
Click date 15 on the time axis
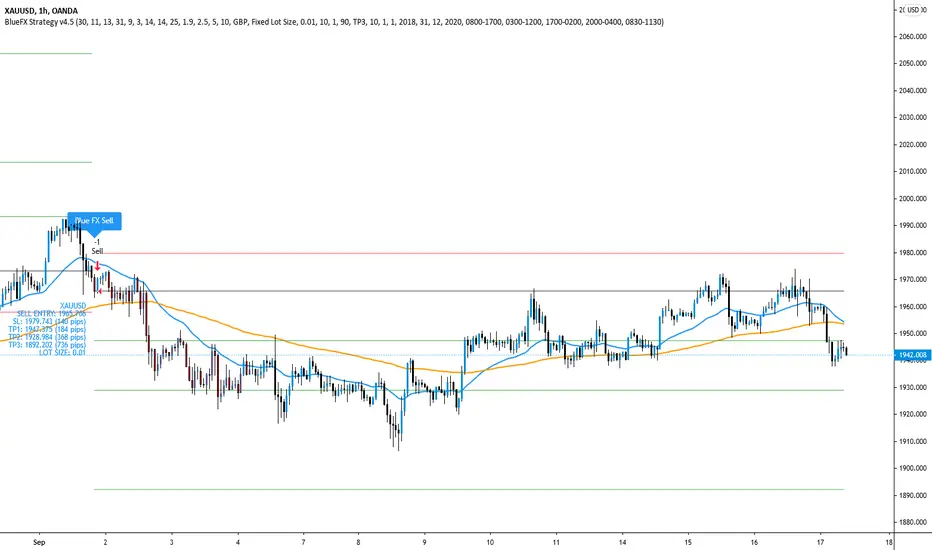click(688, 542)
